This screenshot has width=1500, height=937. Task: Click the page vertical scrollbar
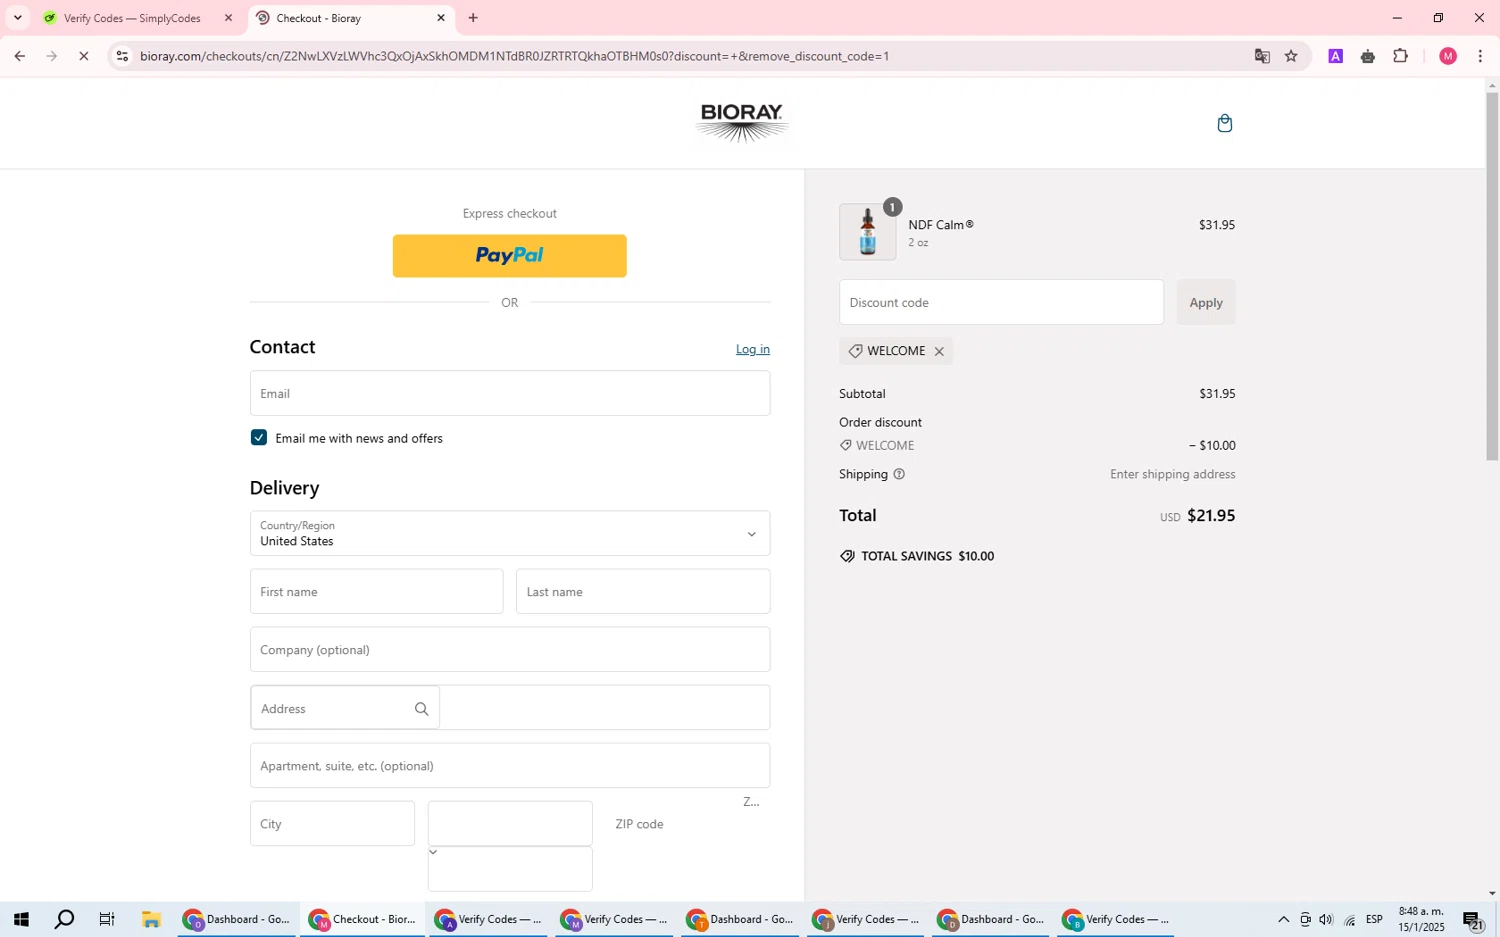(x=1492, y=275)
